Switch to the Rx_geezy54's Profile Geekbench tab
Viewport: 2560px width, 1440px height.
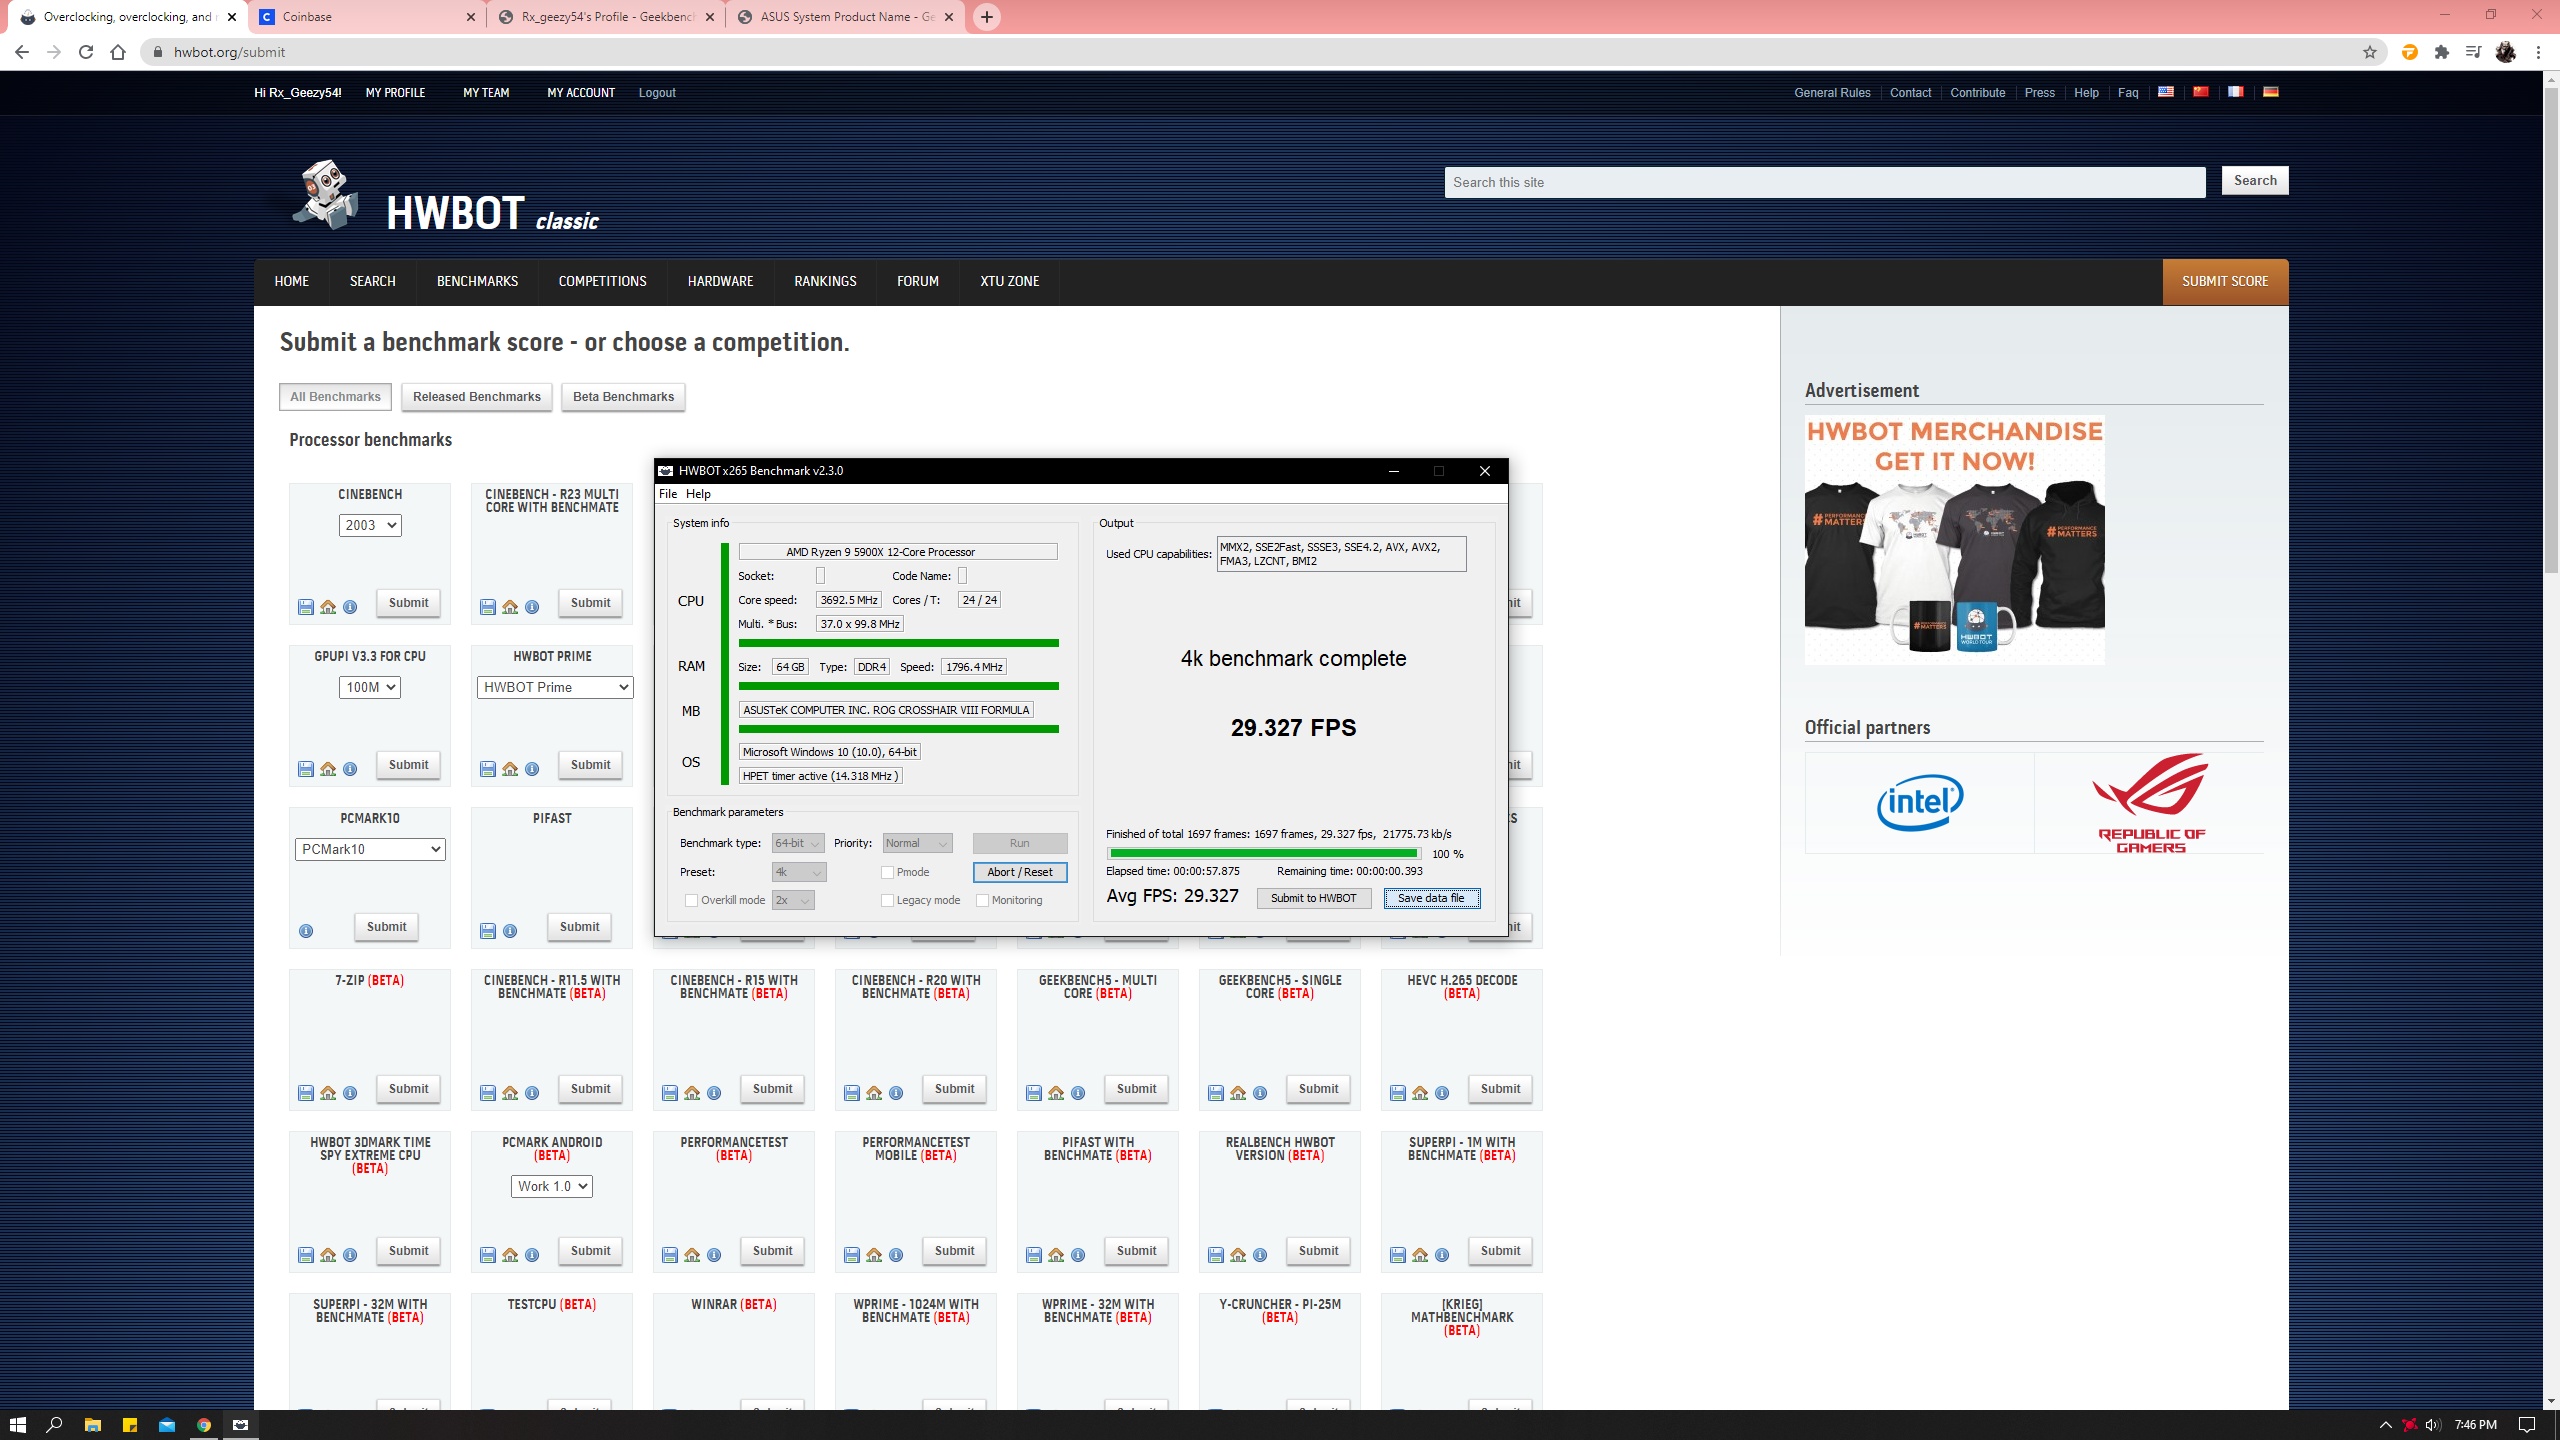(606, 17)
